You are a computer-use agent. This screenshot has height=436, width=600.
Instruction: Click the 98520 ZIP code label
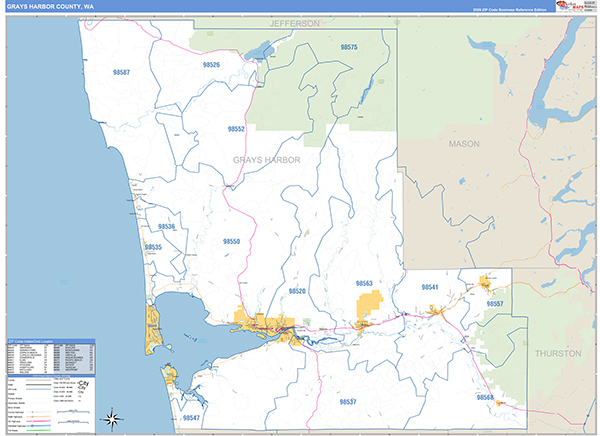297,291
